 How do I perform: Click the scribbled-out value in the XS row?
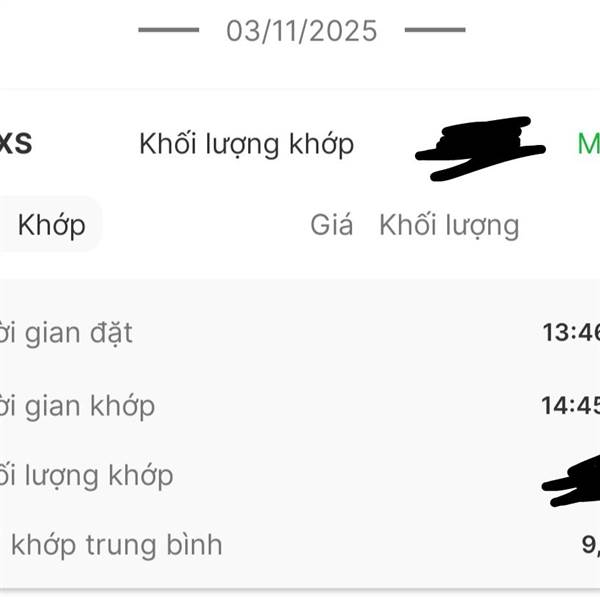[482, 148]
